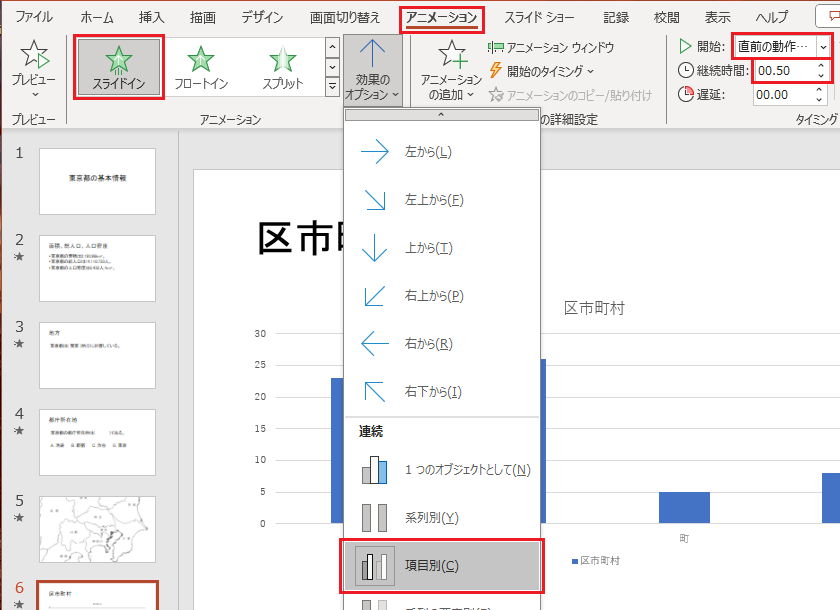Increase the duration value with spinner
The image size is (840, 610).
(821, 66)
